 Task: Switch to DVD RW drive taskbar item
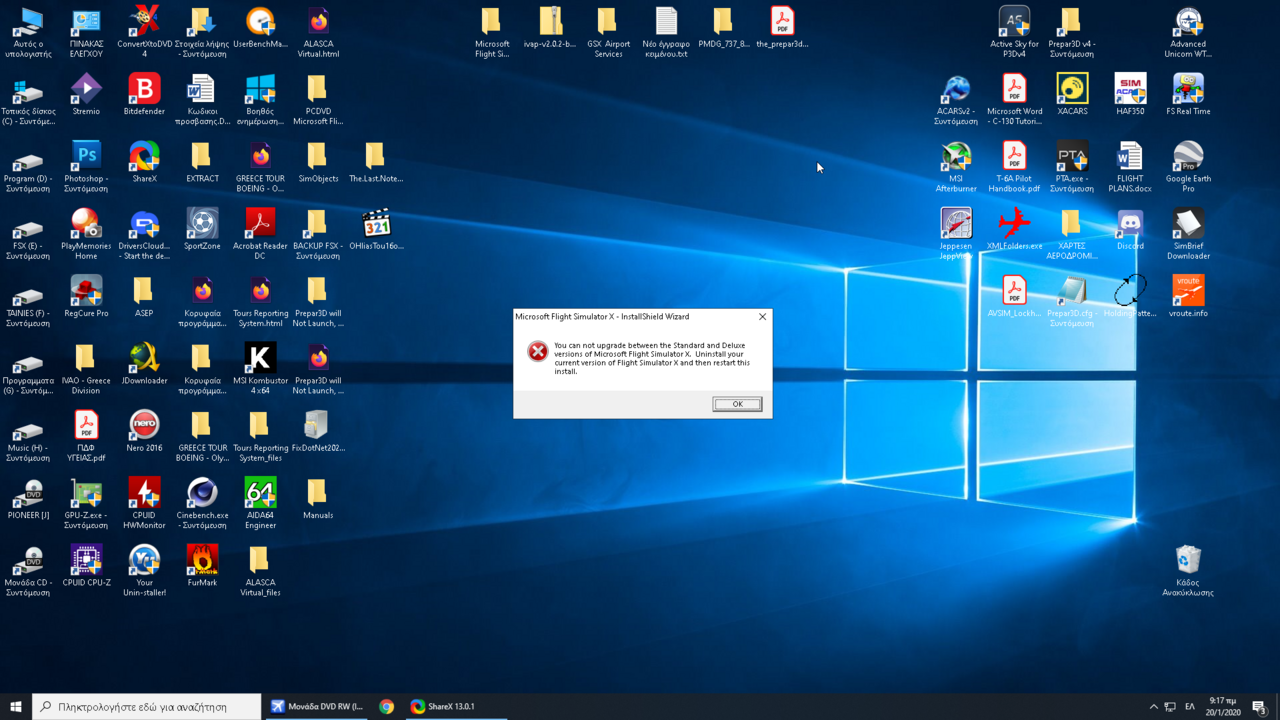click(x=317, y=706)
